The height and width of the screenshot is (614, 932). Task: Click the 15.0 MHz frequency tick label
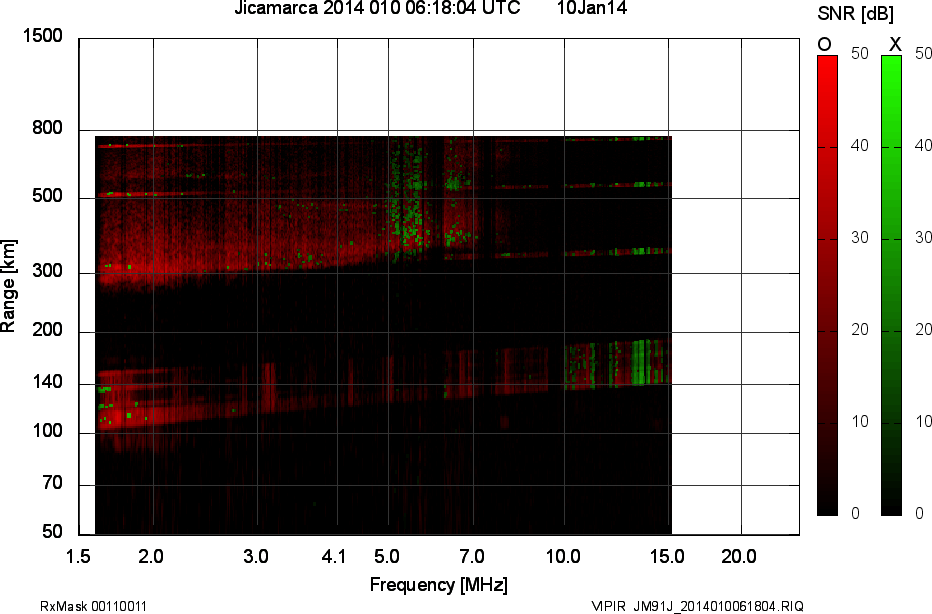[667, 557]
